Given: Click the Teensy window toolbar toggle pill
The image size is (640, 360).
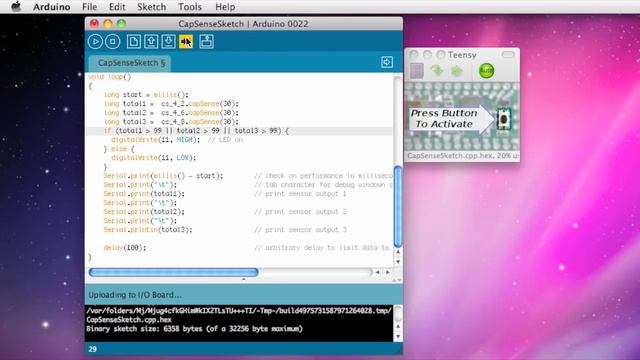Looking at the screenshot, I should coord(508,55).
